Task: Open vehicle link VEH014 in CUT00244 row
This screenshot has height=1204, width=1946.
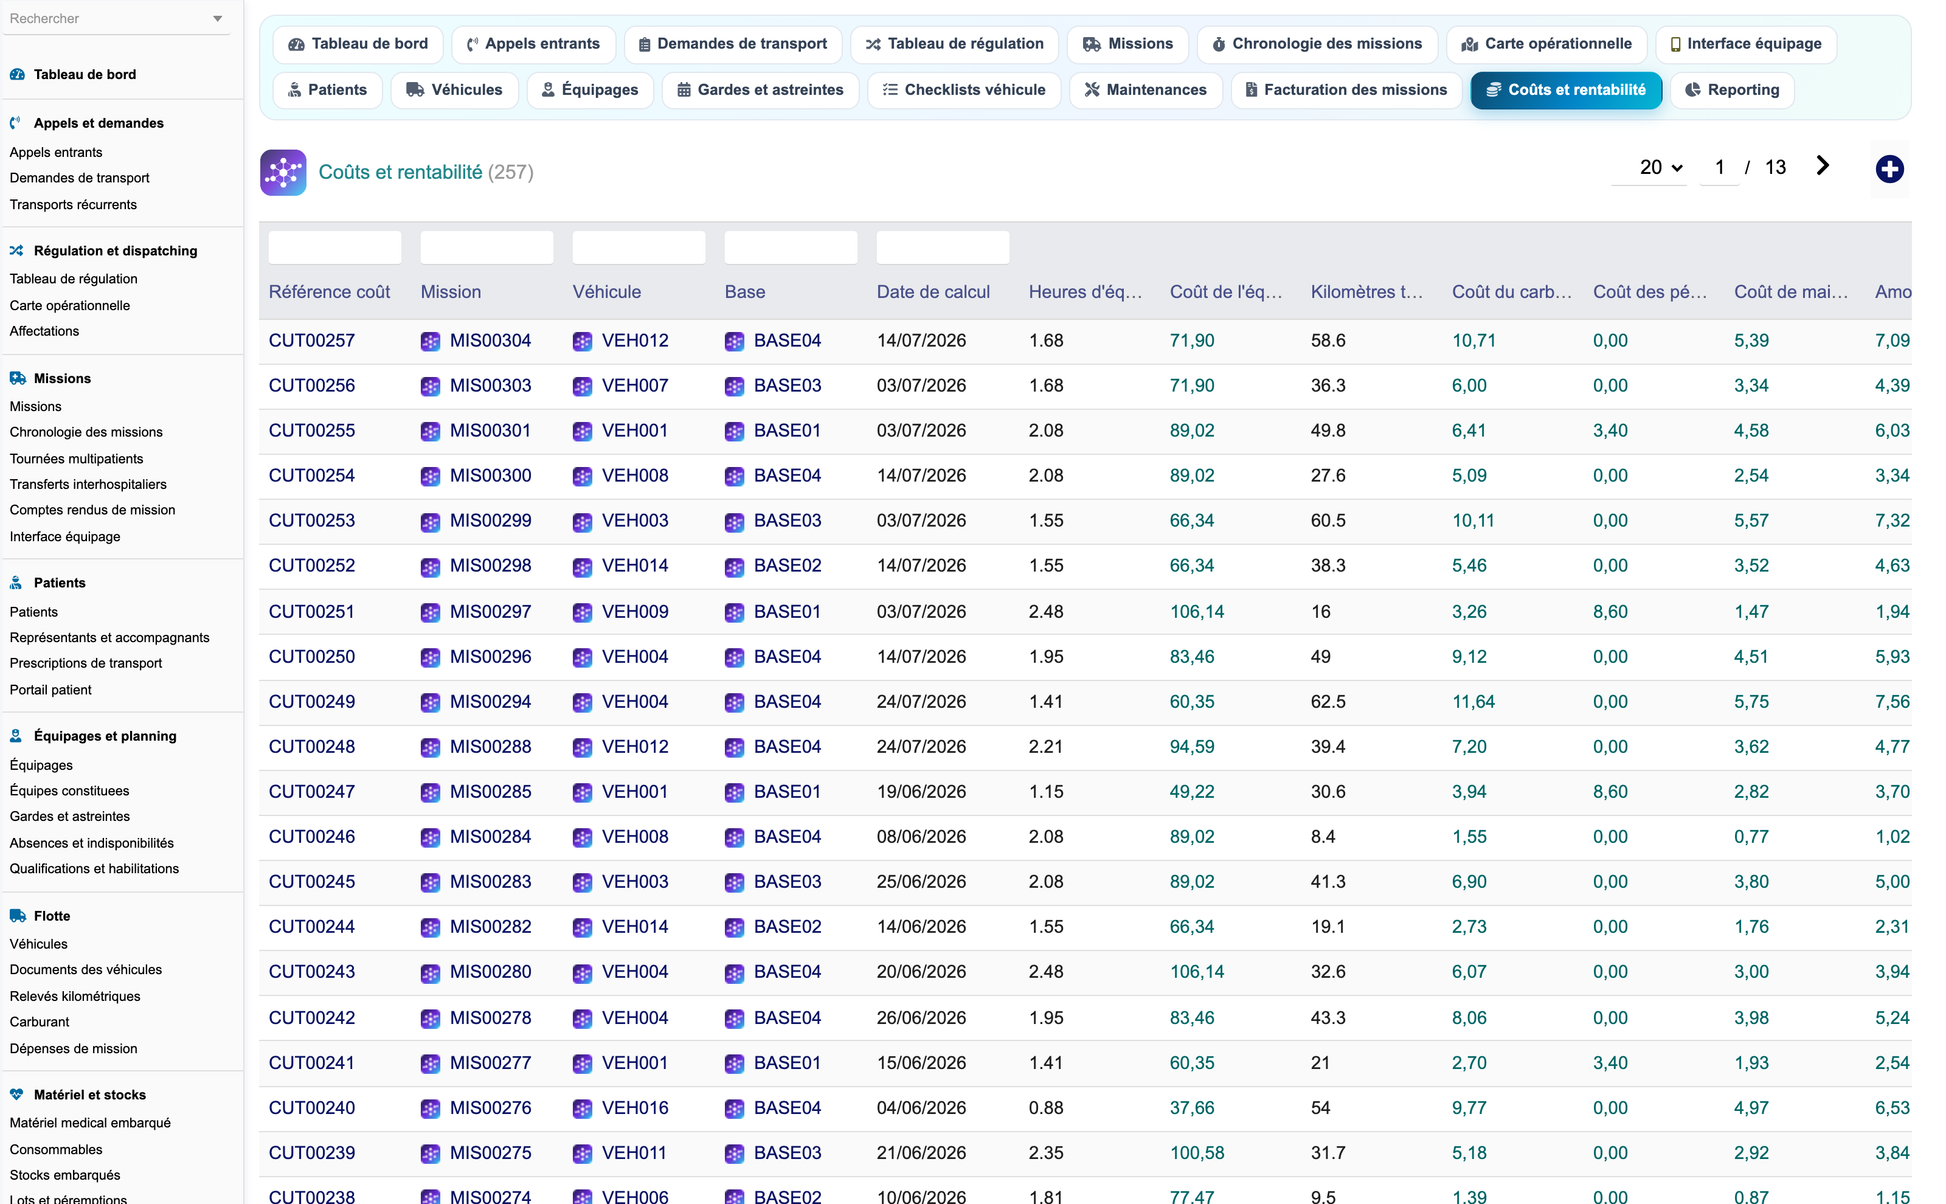Action: click(x=635, y=927)
